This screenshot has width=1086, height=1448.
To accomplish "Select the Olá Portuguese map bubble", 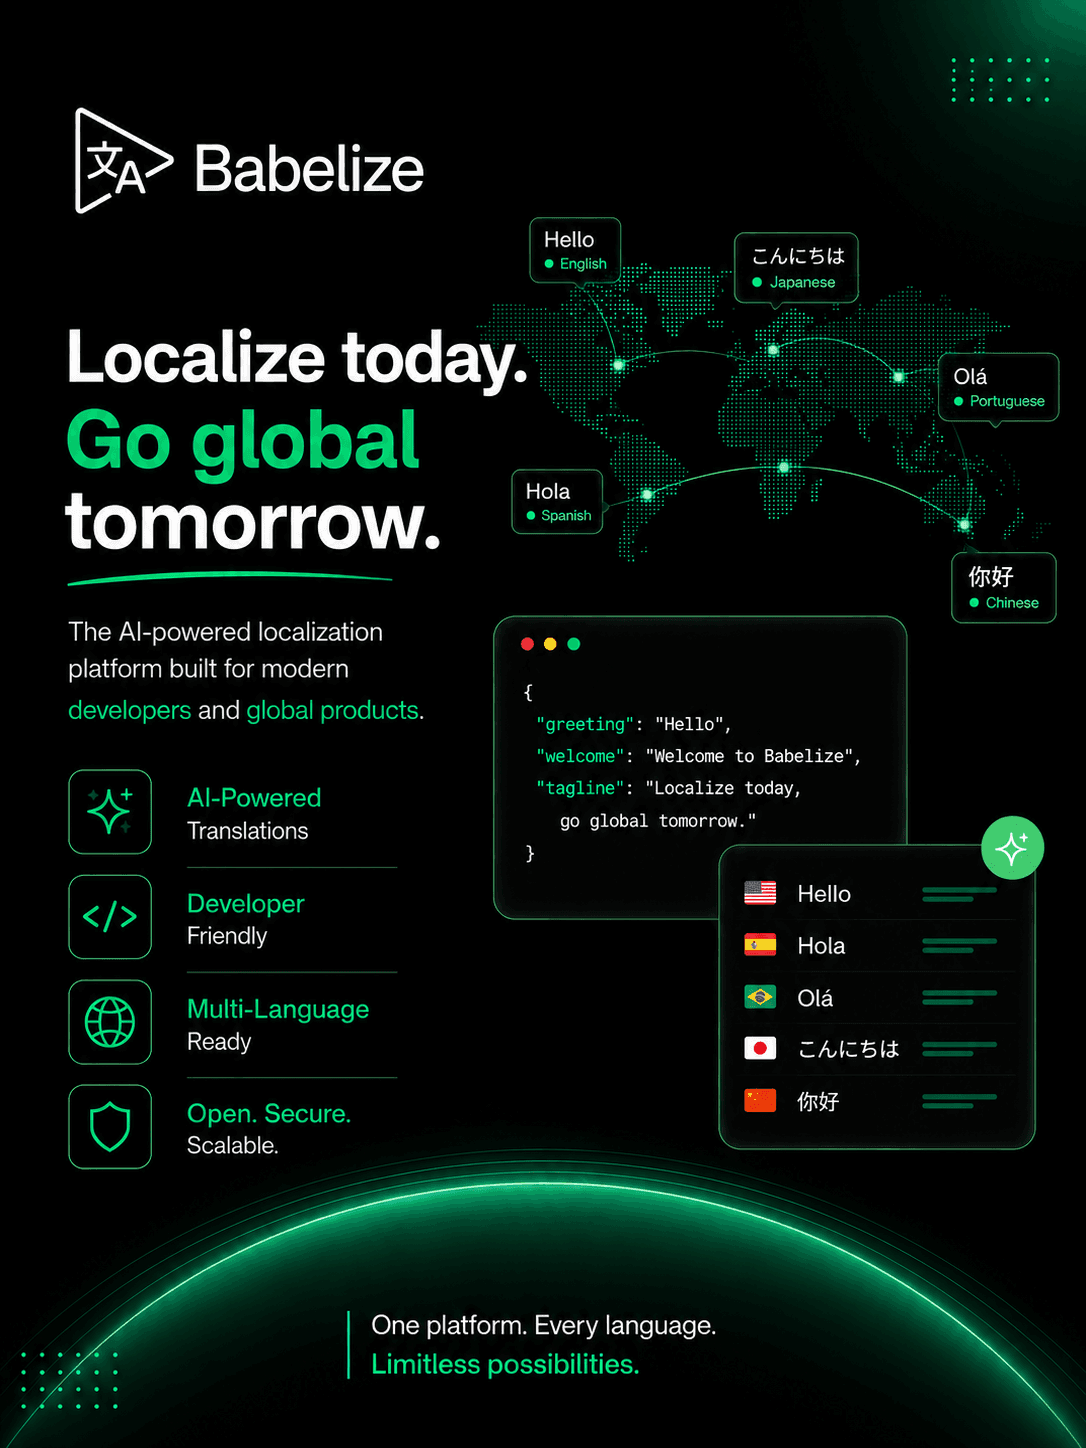I will [x=998, y=387].
